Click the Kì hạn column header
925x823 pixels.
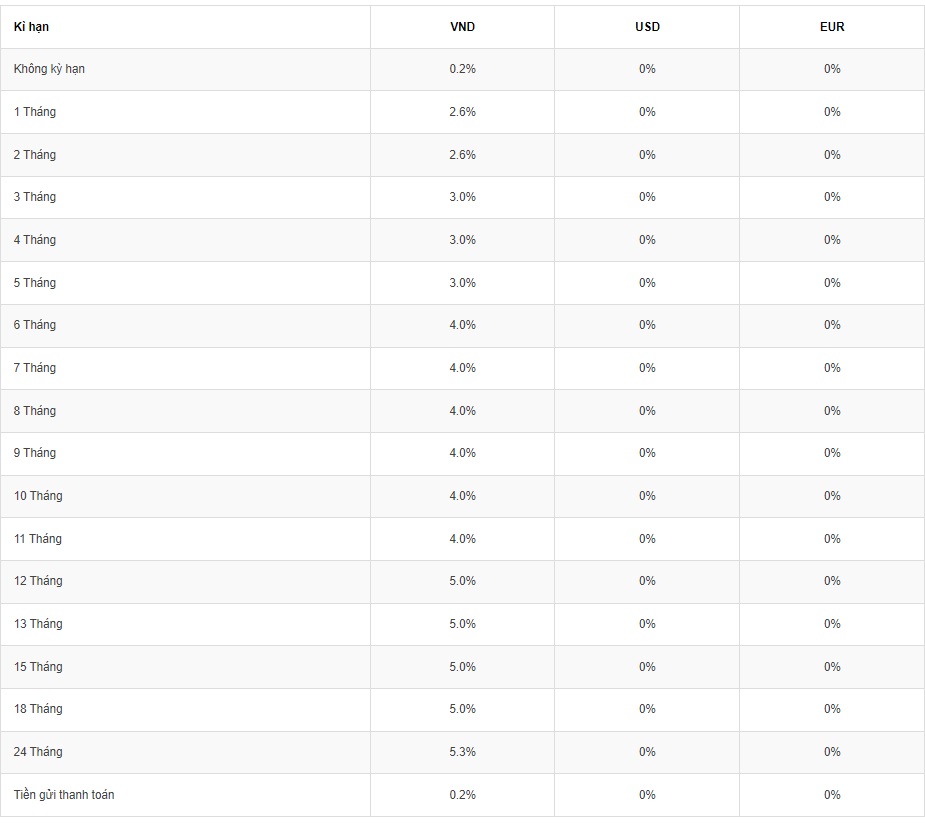[x=31, y=27]
